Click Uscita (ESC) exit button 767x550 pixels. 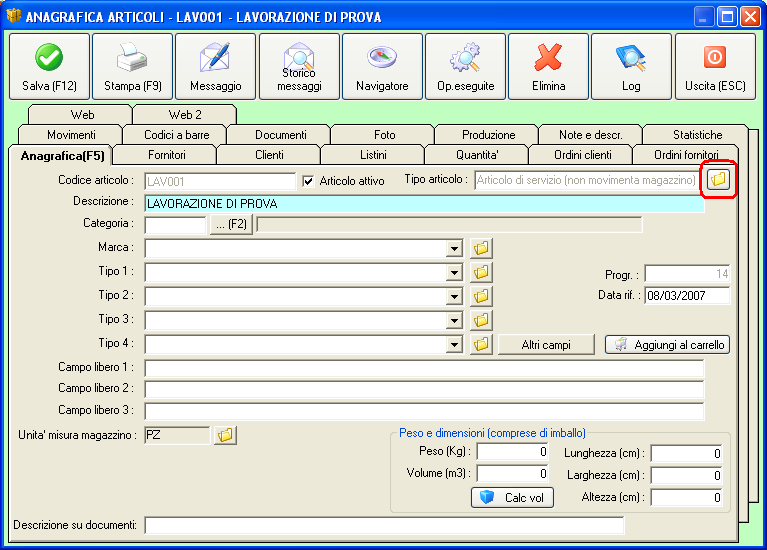(x=715, y=67)
